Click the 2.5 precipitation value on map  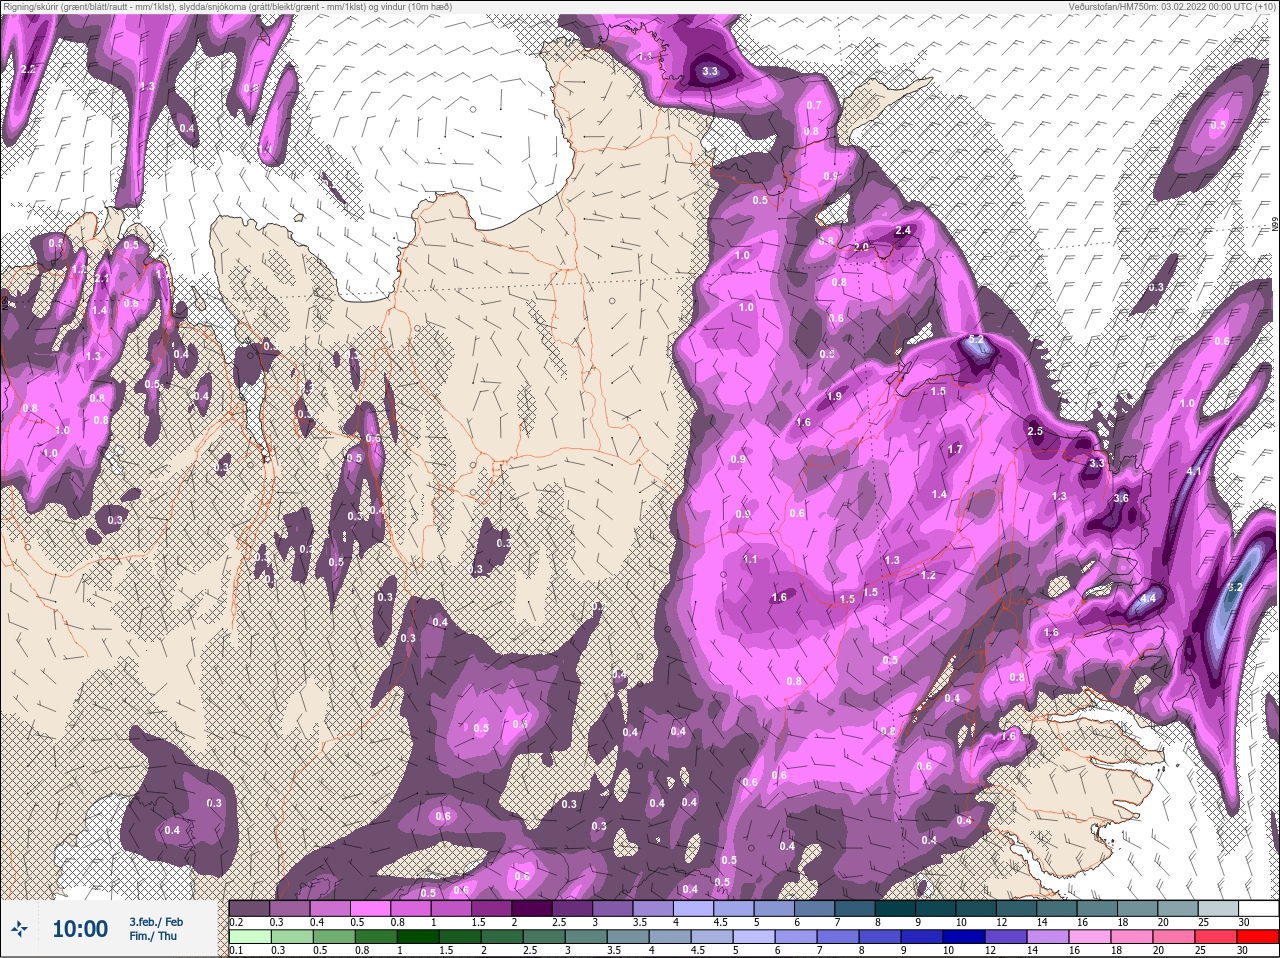pos(1035,432)
